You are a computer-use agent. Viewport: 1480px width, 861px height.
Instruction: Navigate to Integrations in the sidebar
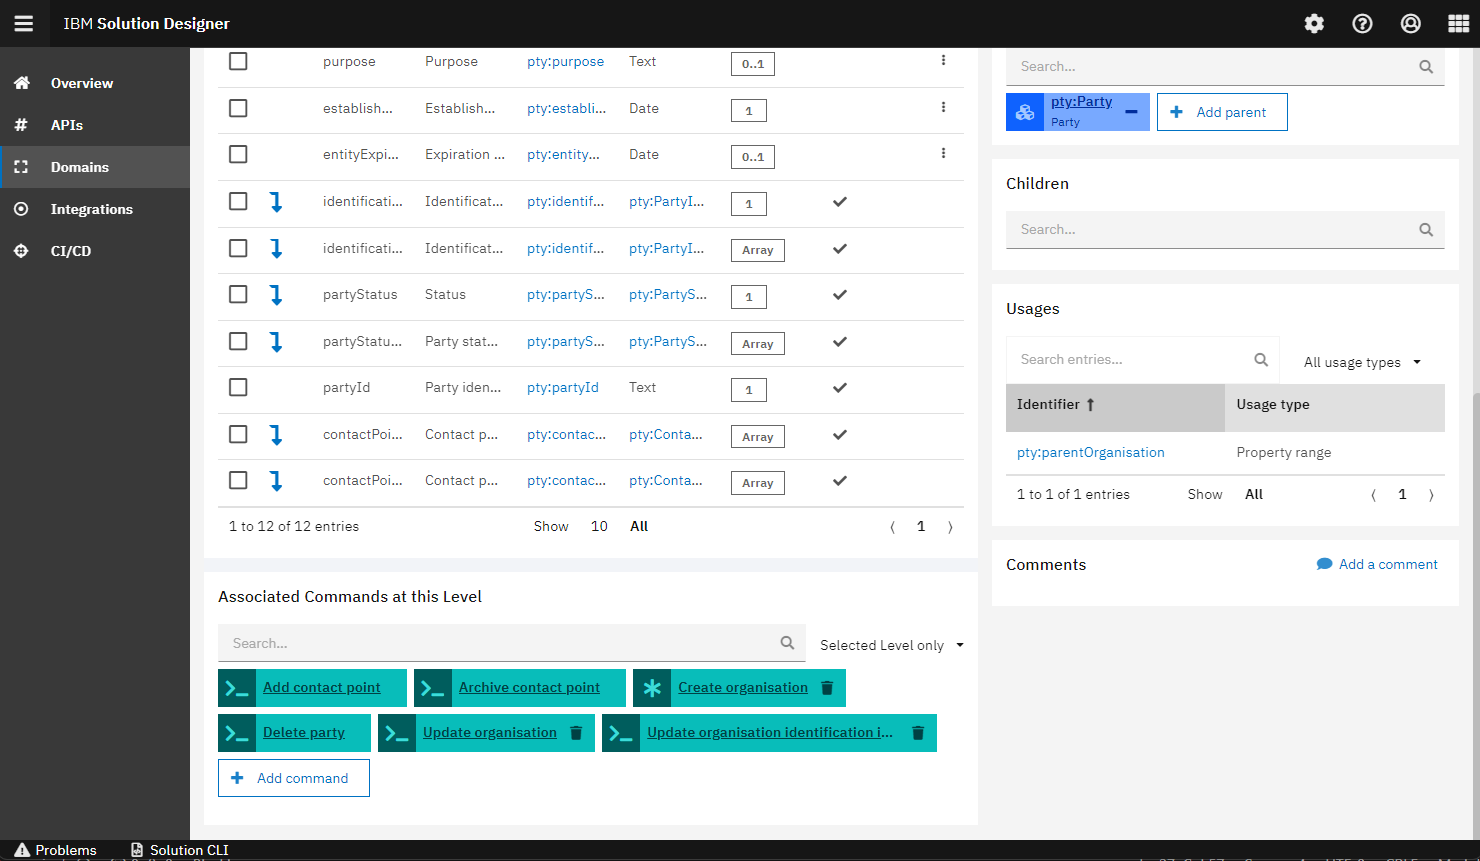91,209
